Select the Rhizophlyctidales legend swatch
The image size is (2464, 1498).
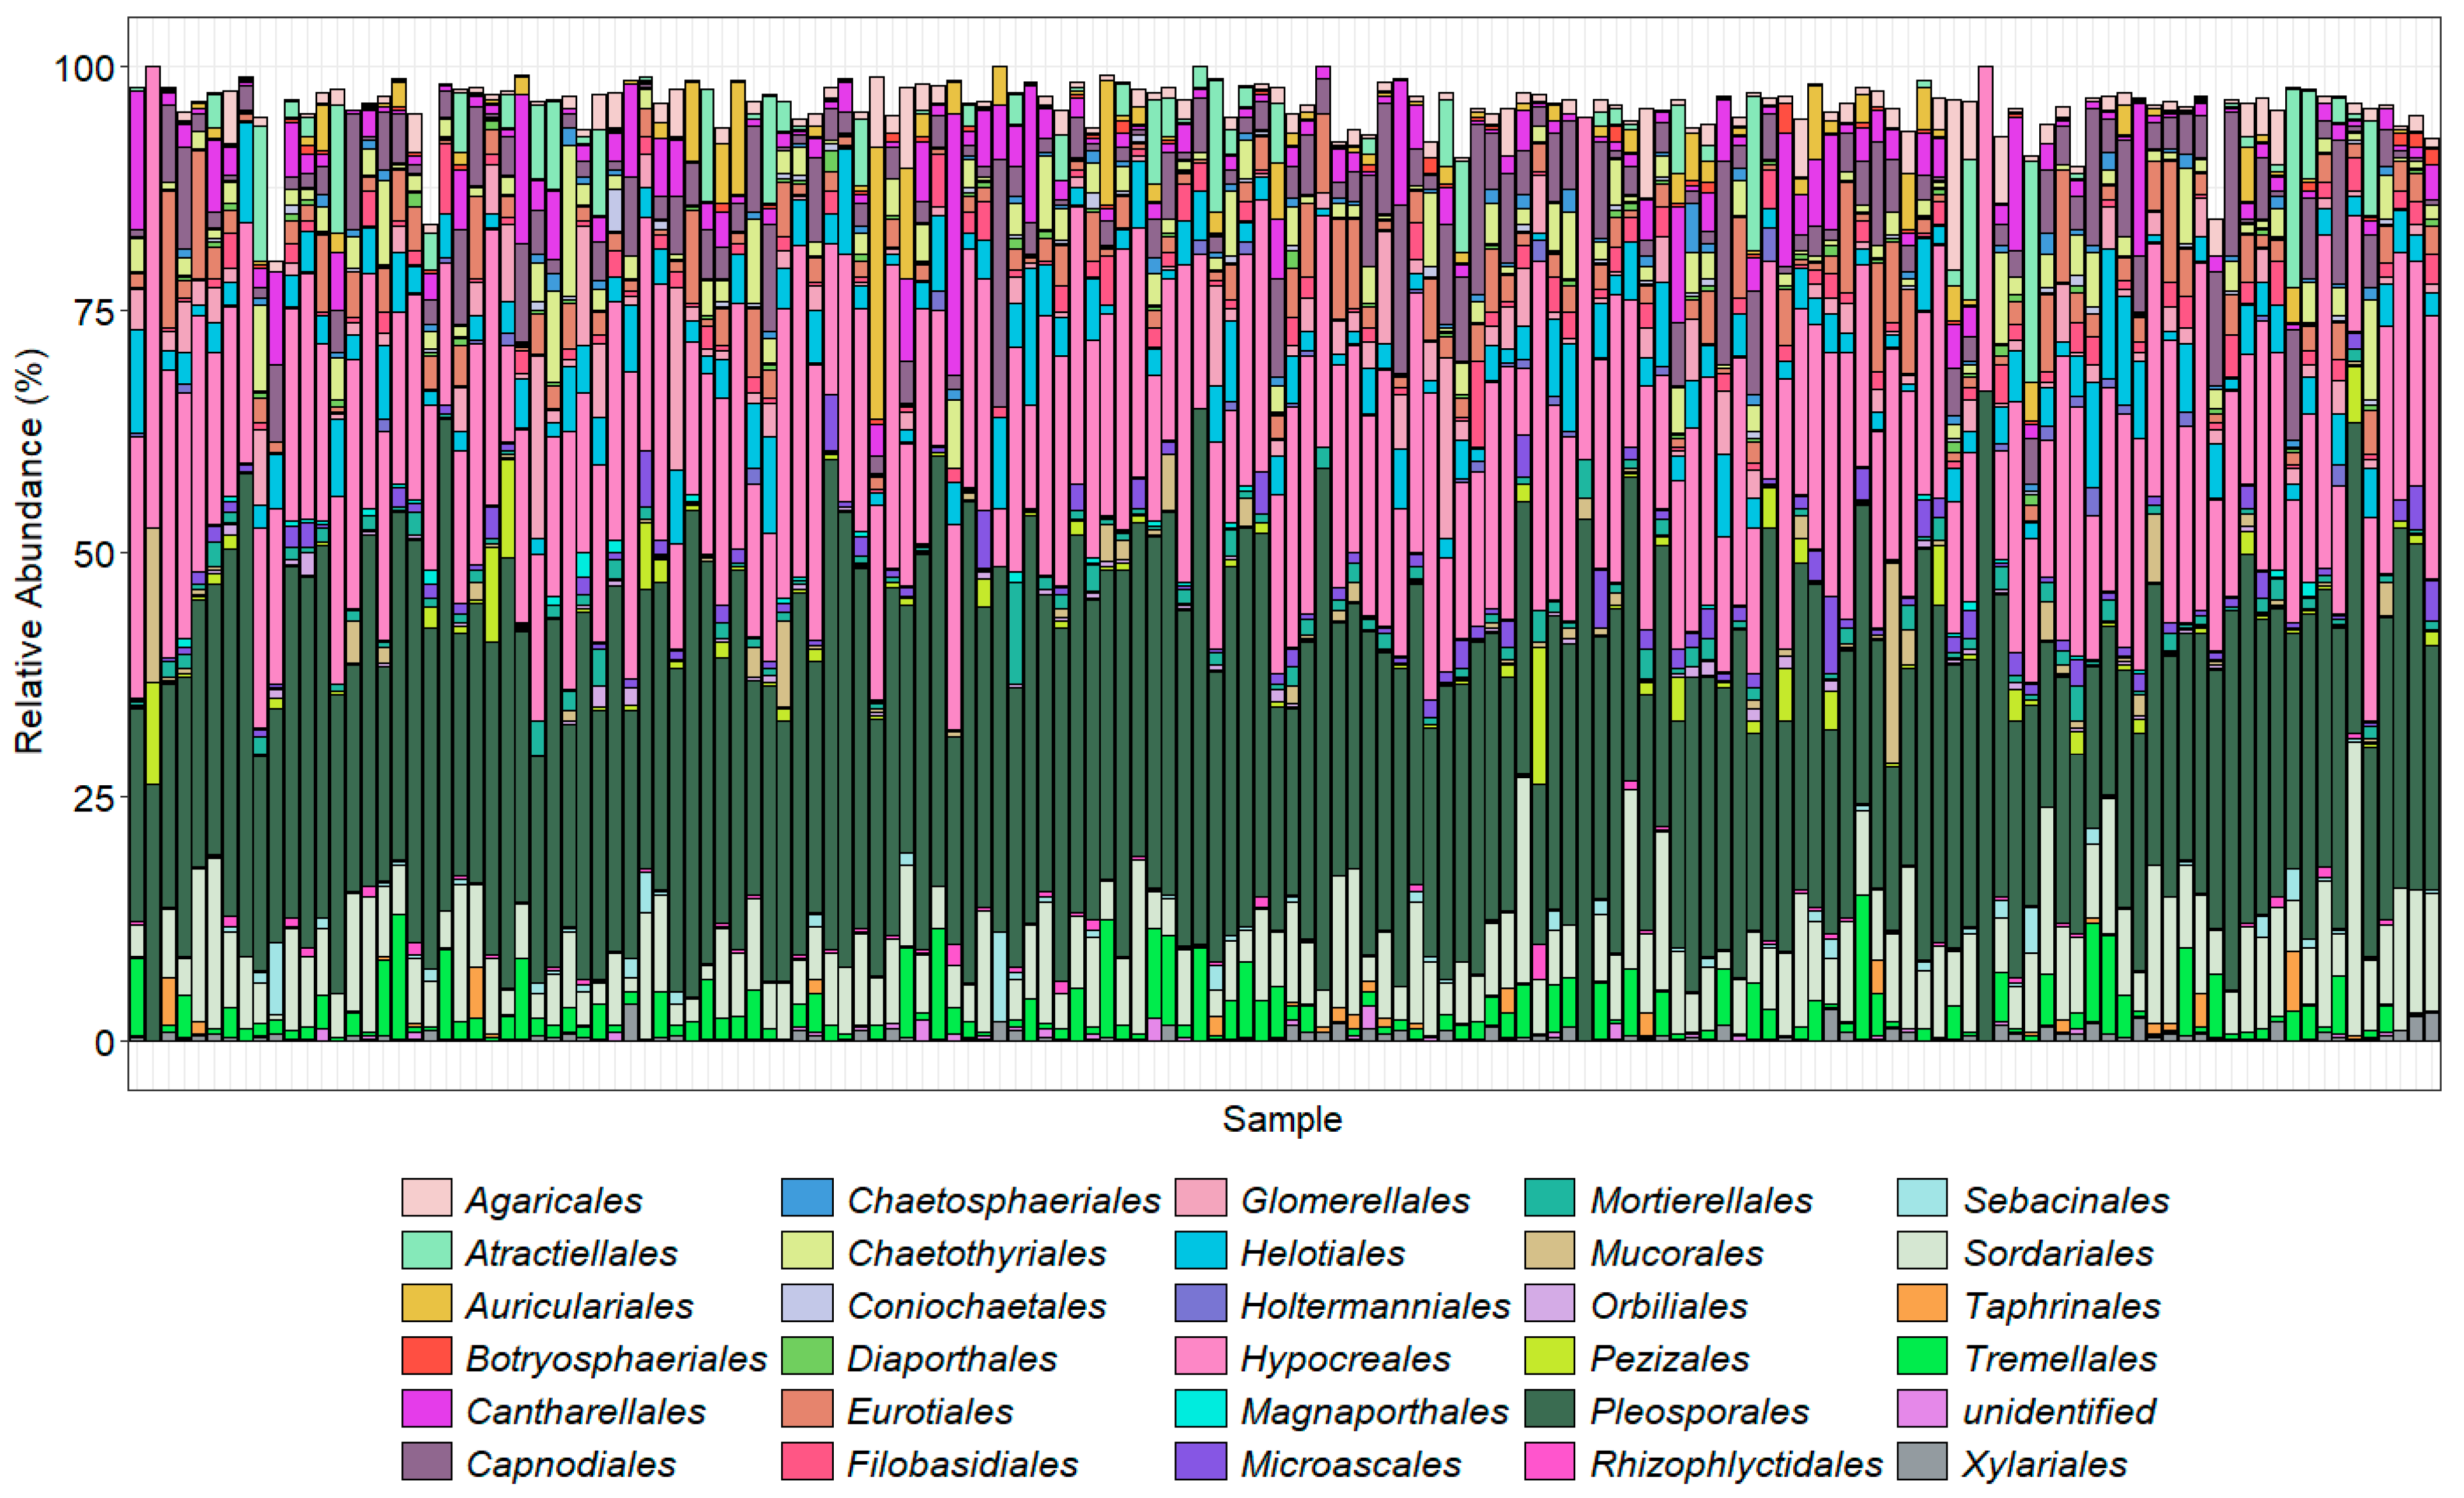point(1551,1461)
